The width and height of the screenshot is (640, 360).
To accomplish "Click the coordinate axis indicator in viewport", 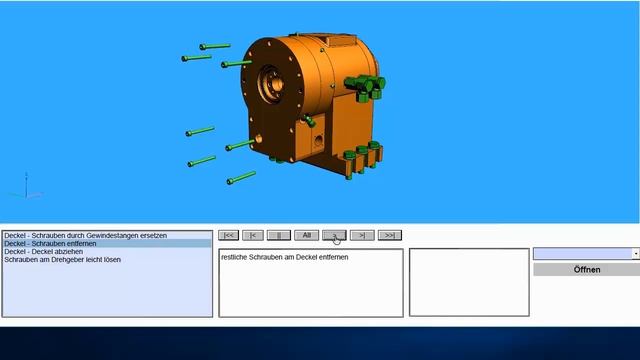I will coord(26,187).
